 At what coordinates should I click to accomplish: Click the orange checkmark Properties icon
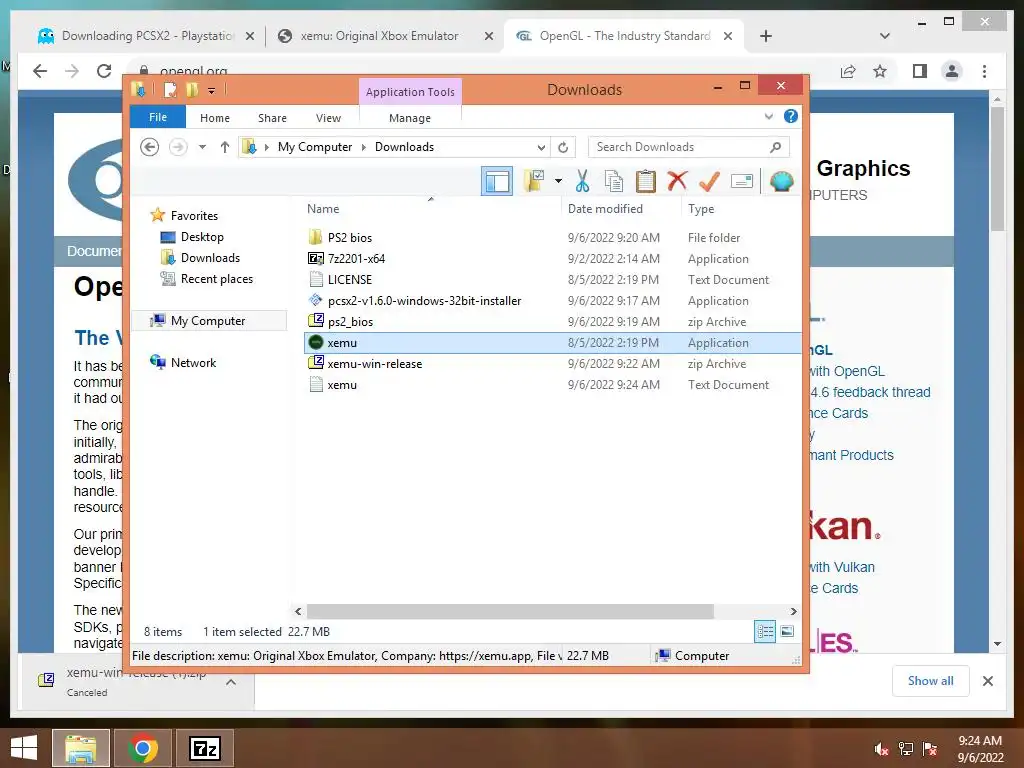[x=709, y=181]
